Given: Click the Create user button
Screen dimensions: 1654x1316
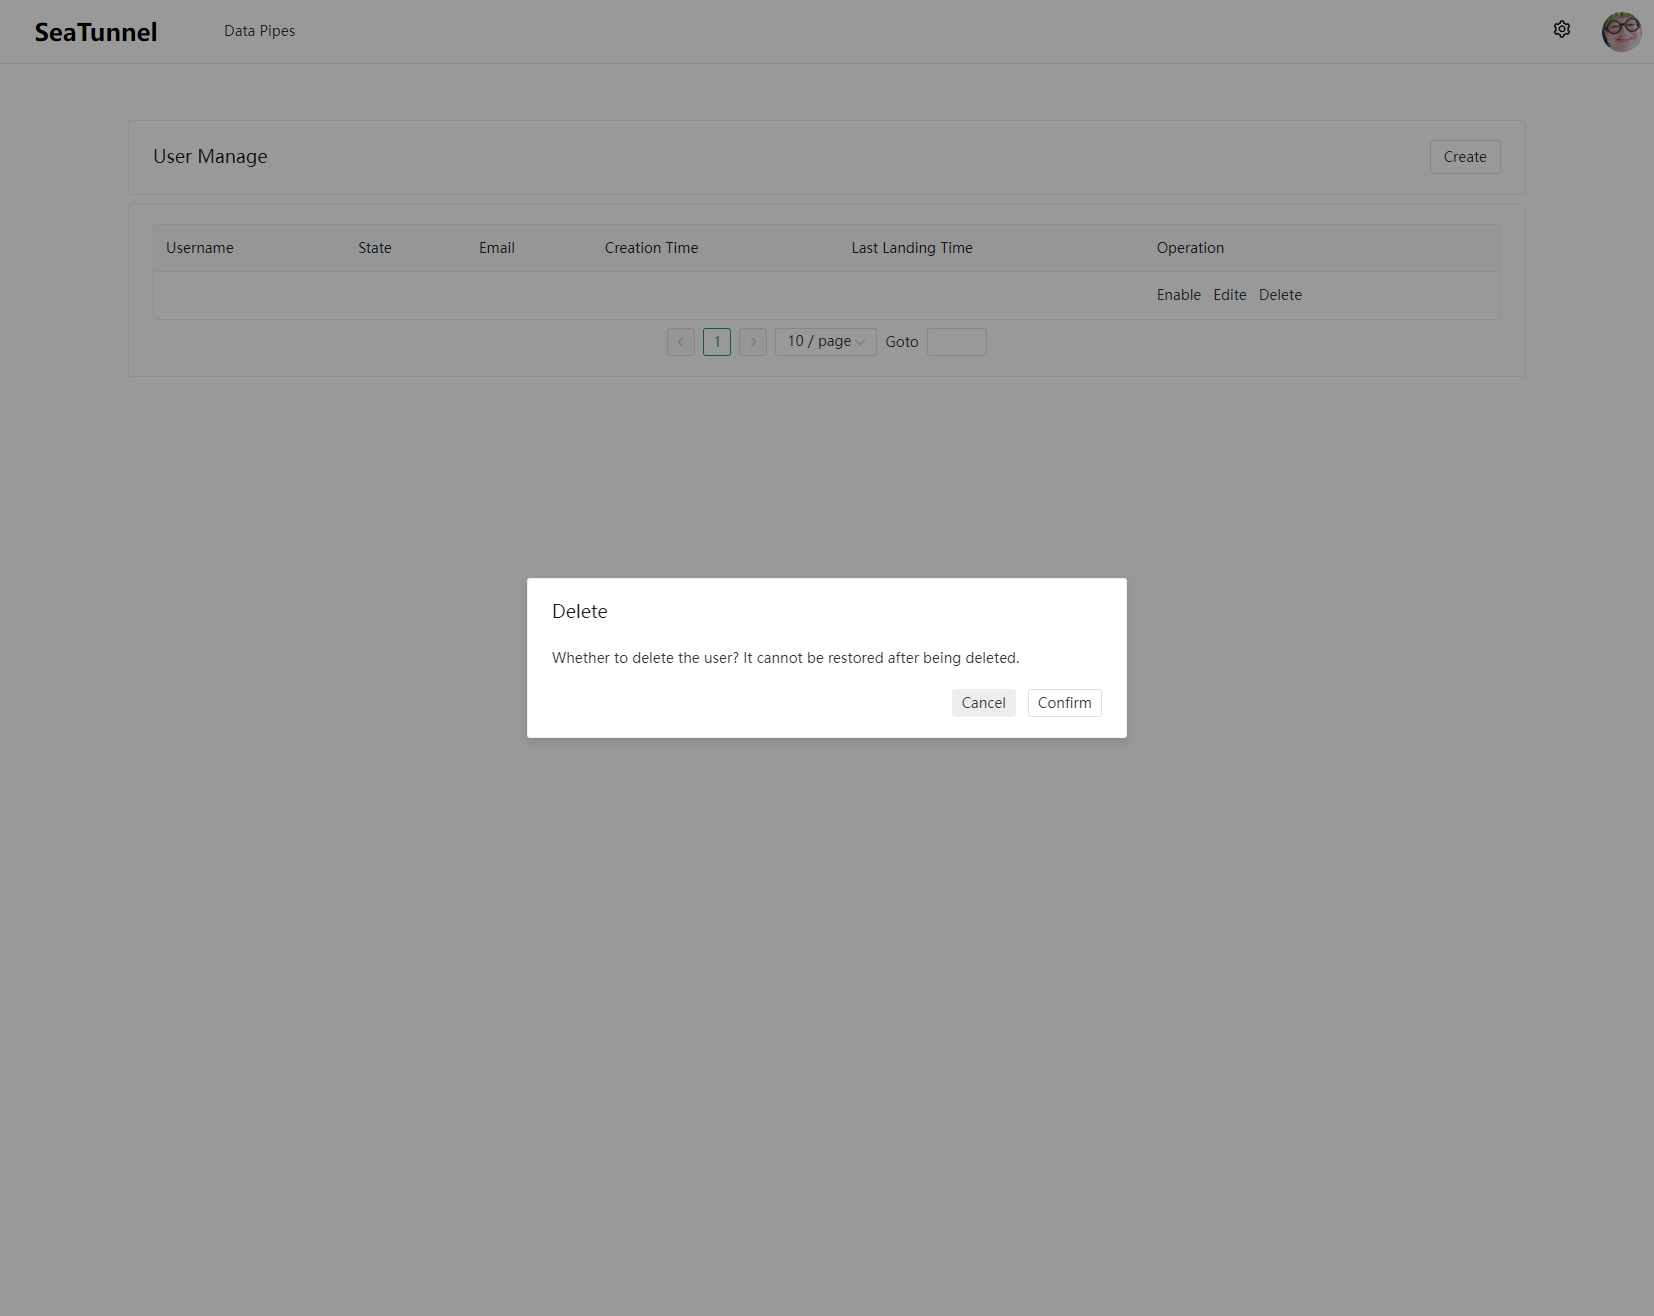Looking at the screenshot, I should [x=1465, y=157].
